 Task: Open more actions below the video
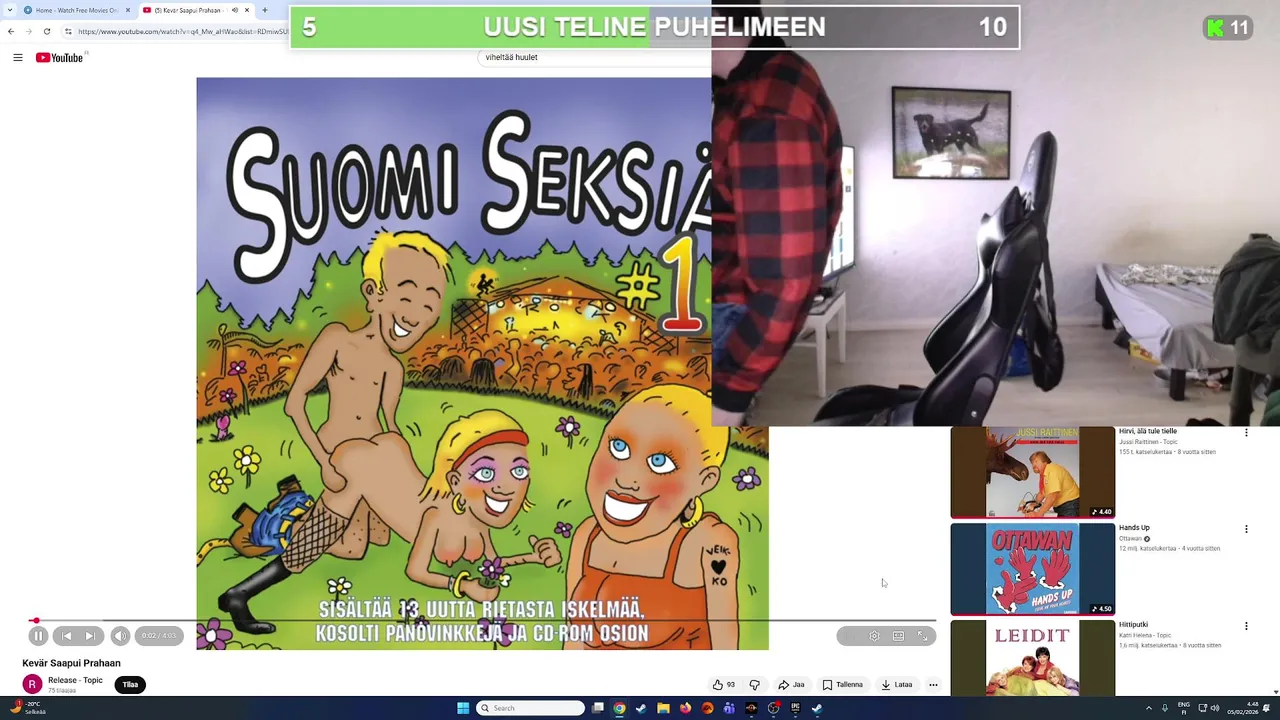[933, 685]
